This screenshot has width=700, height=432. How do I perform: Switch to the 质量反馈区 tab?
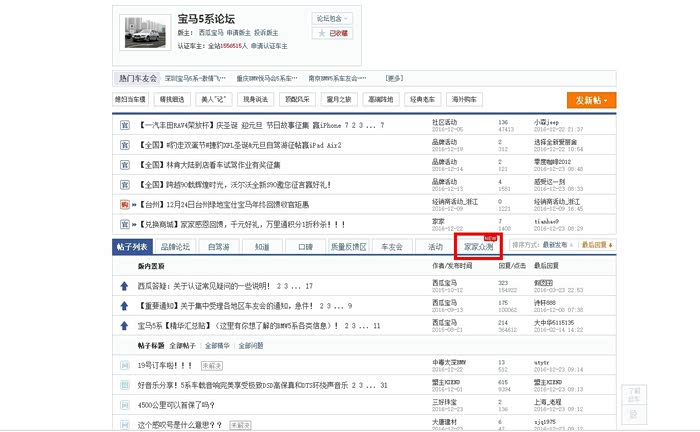tap(349, 246)
